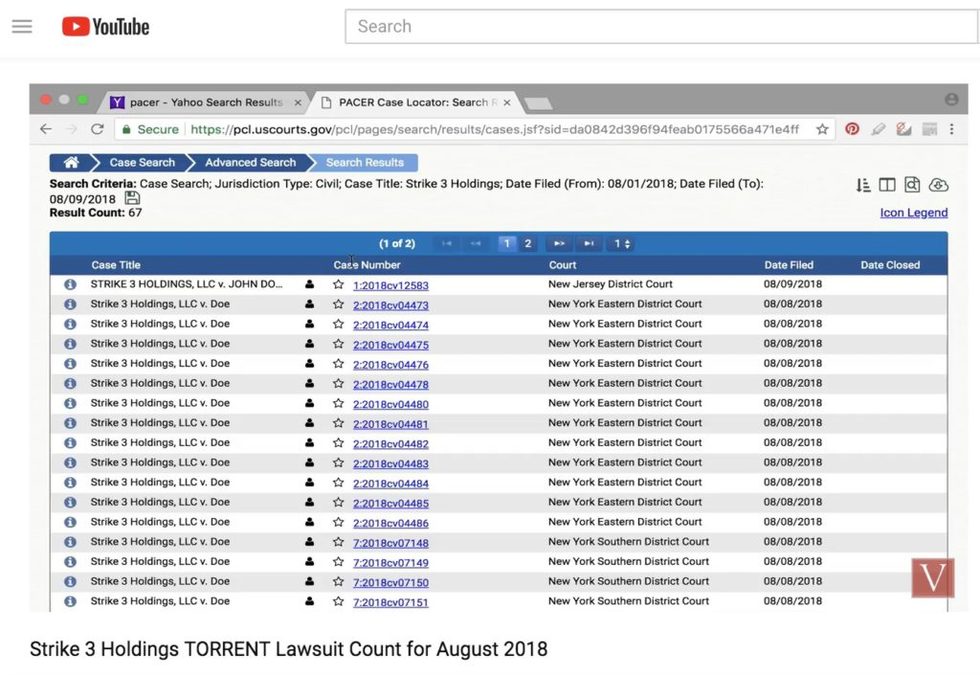Open the page number dropdown
980x675 pixels.
coord(621,244)
